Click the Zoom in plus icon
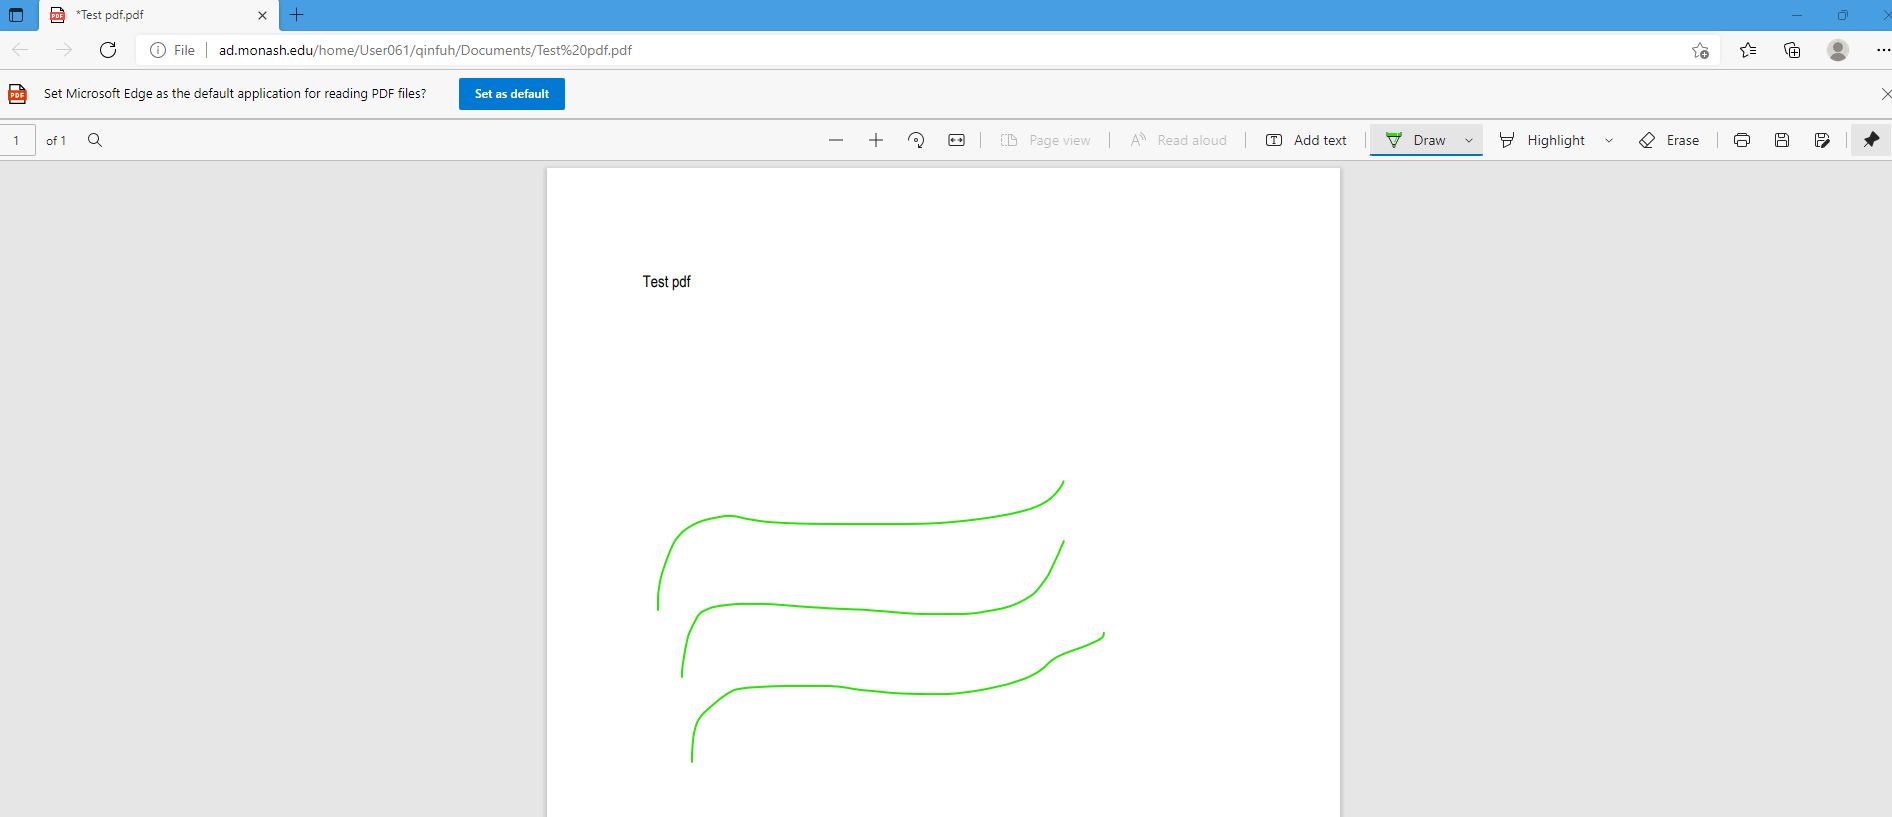The width and height of the screenshot is (1892, 817). pyautogui.click(x=876, y=140)
